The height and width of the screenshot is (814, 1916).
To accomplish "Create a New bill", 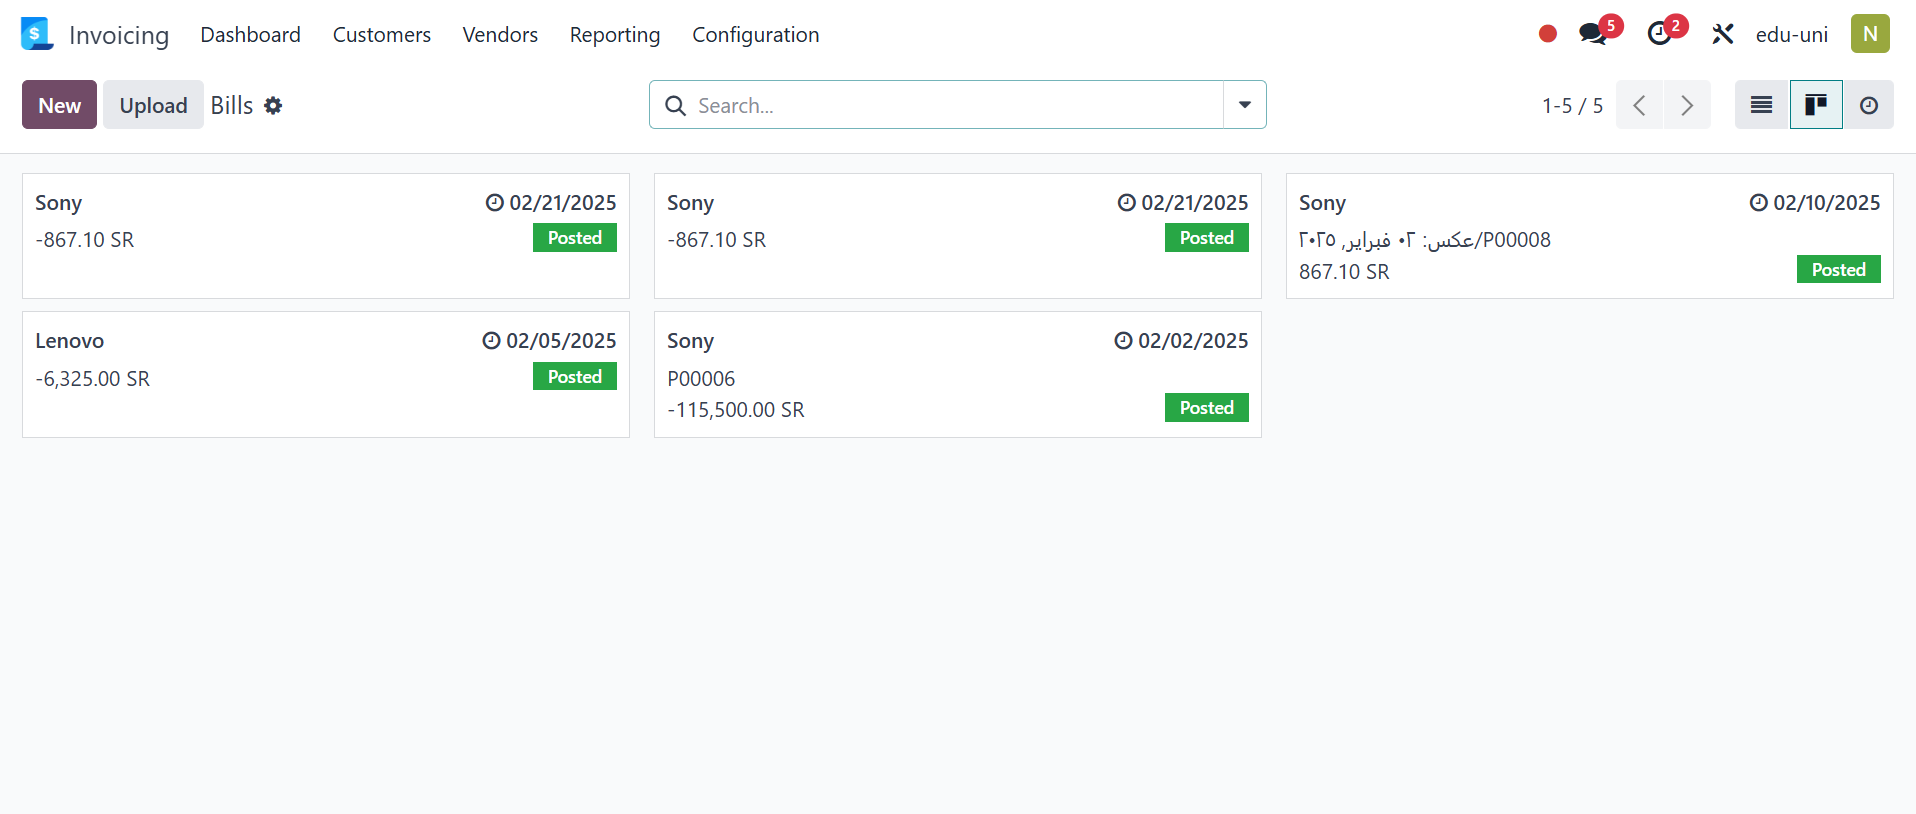I will tap(59, 105).
